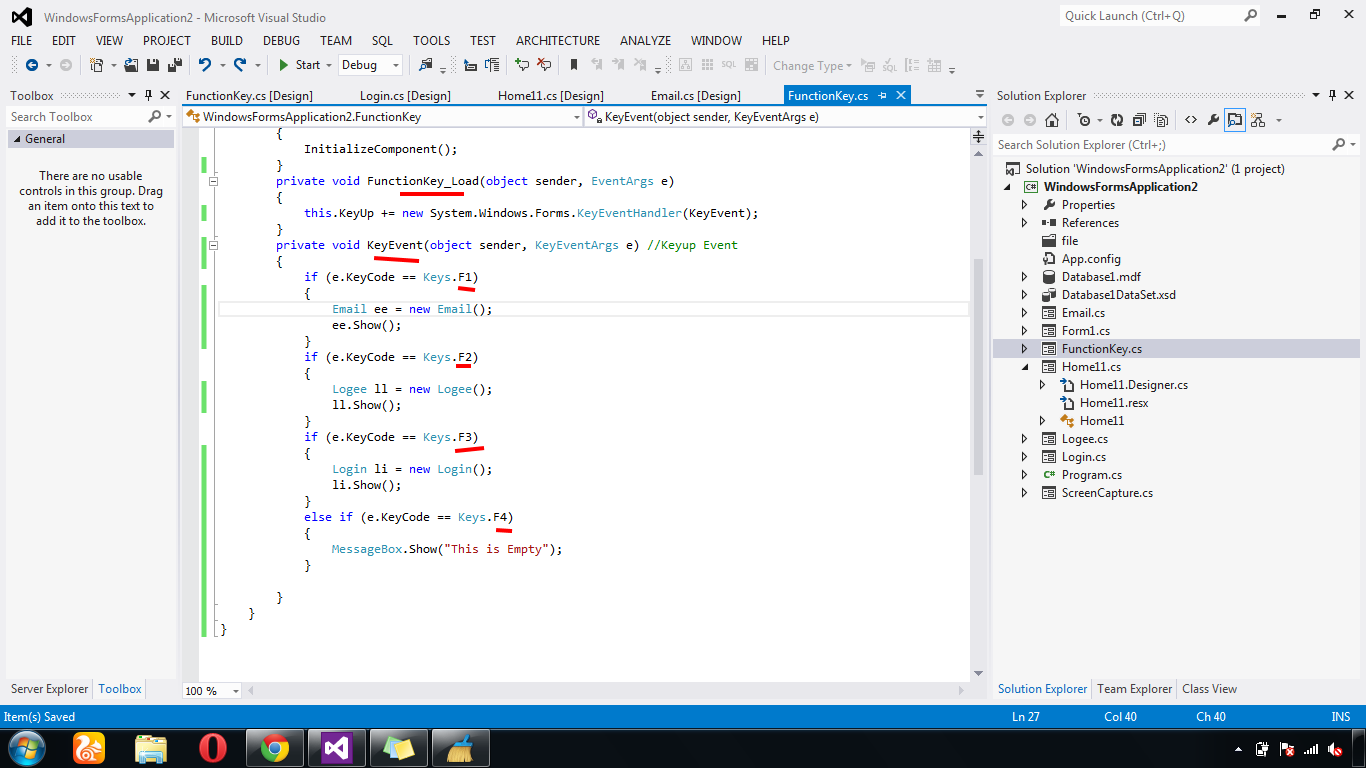Select App.config in Solution Explorer
Screen dimensions: 1366x768
[1090, 259]
